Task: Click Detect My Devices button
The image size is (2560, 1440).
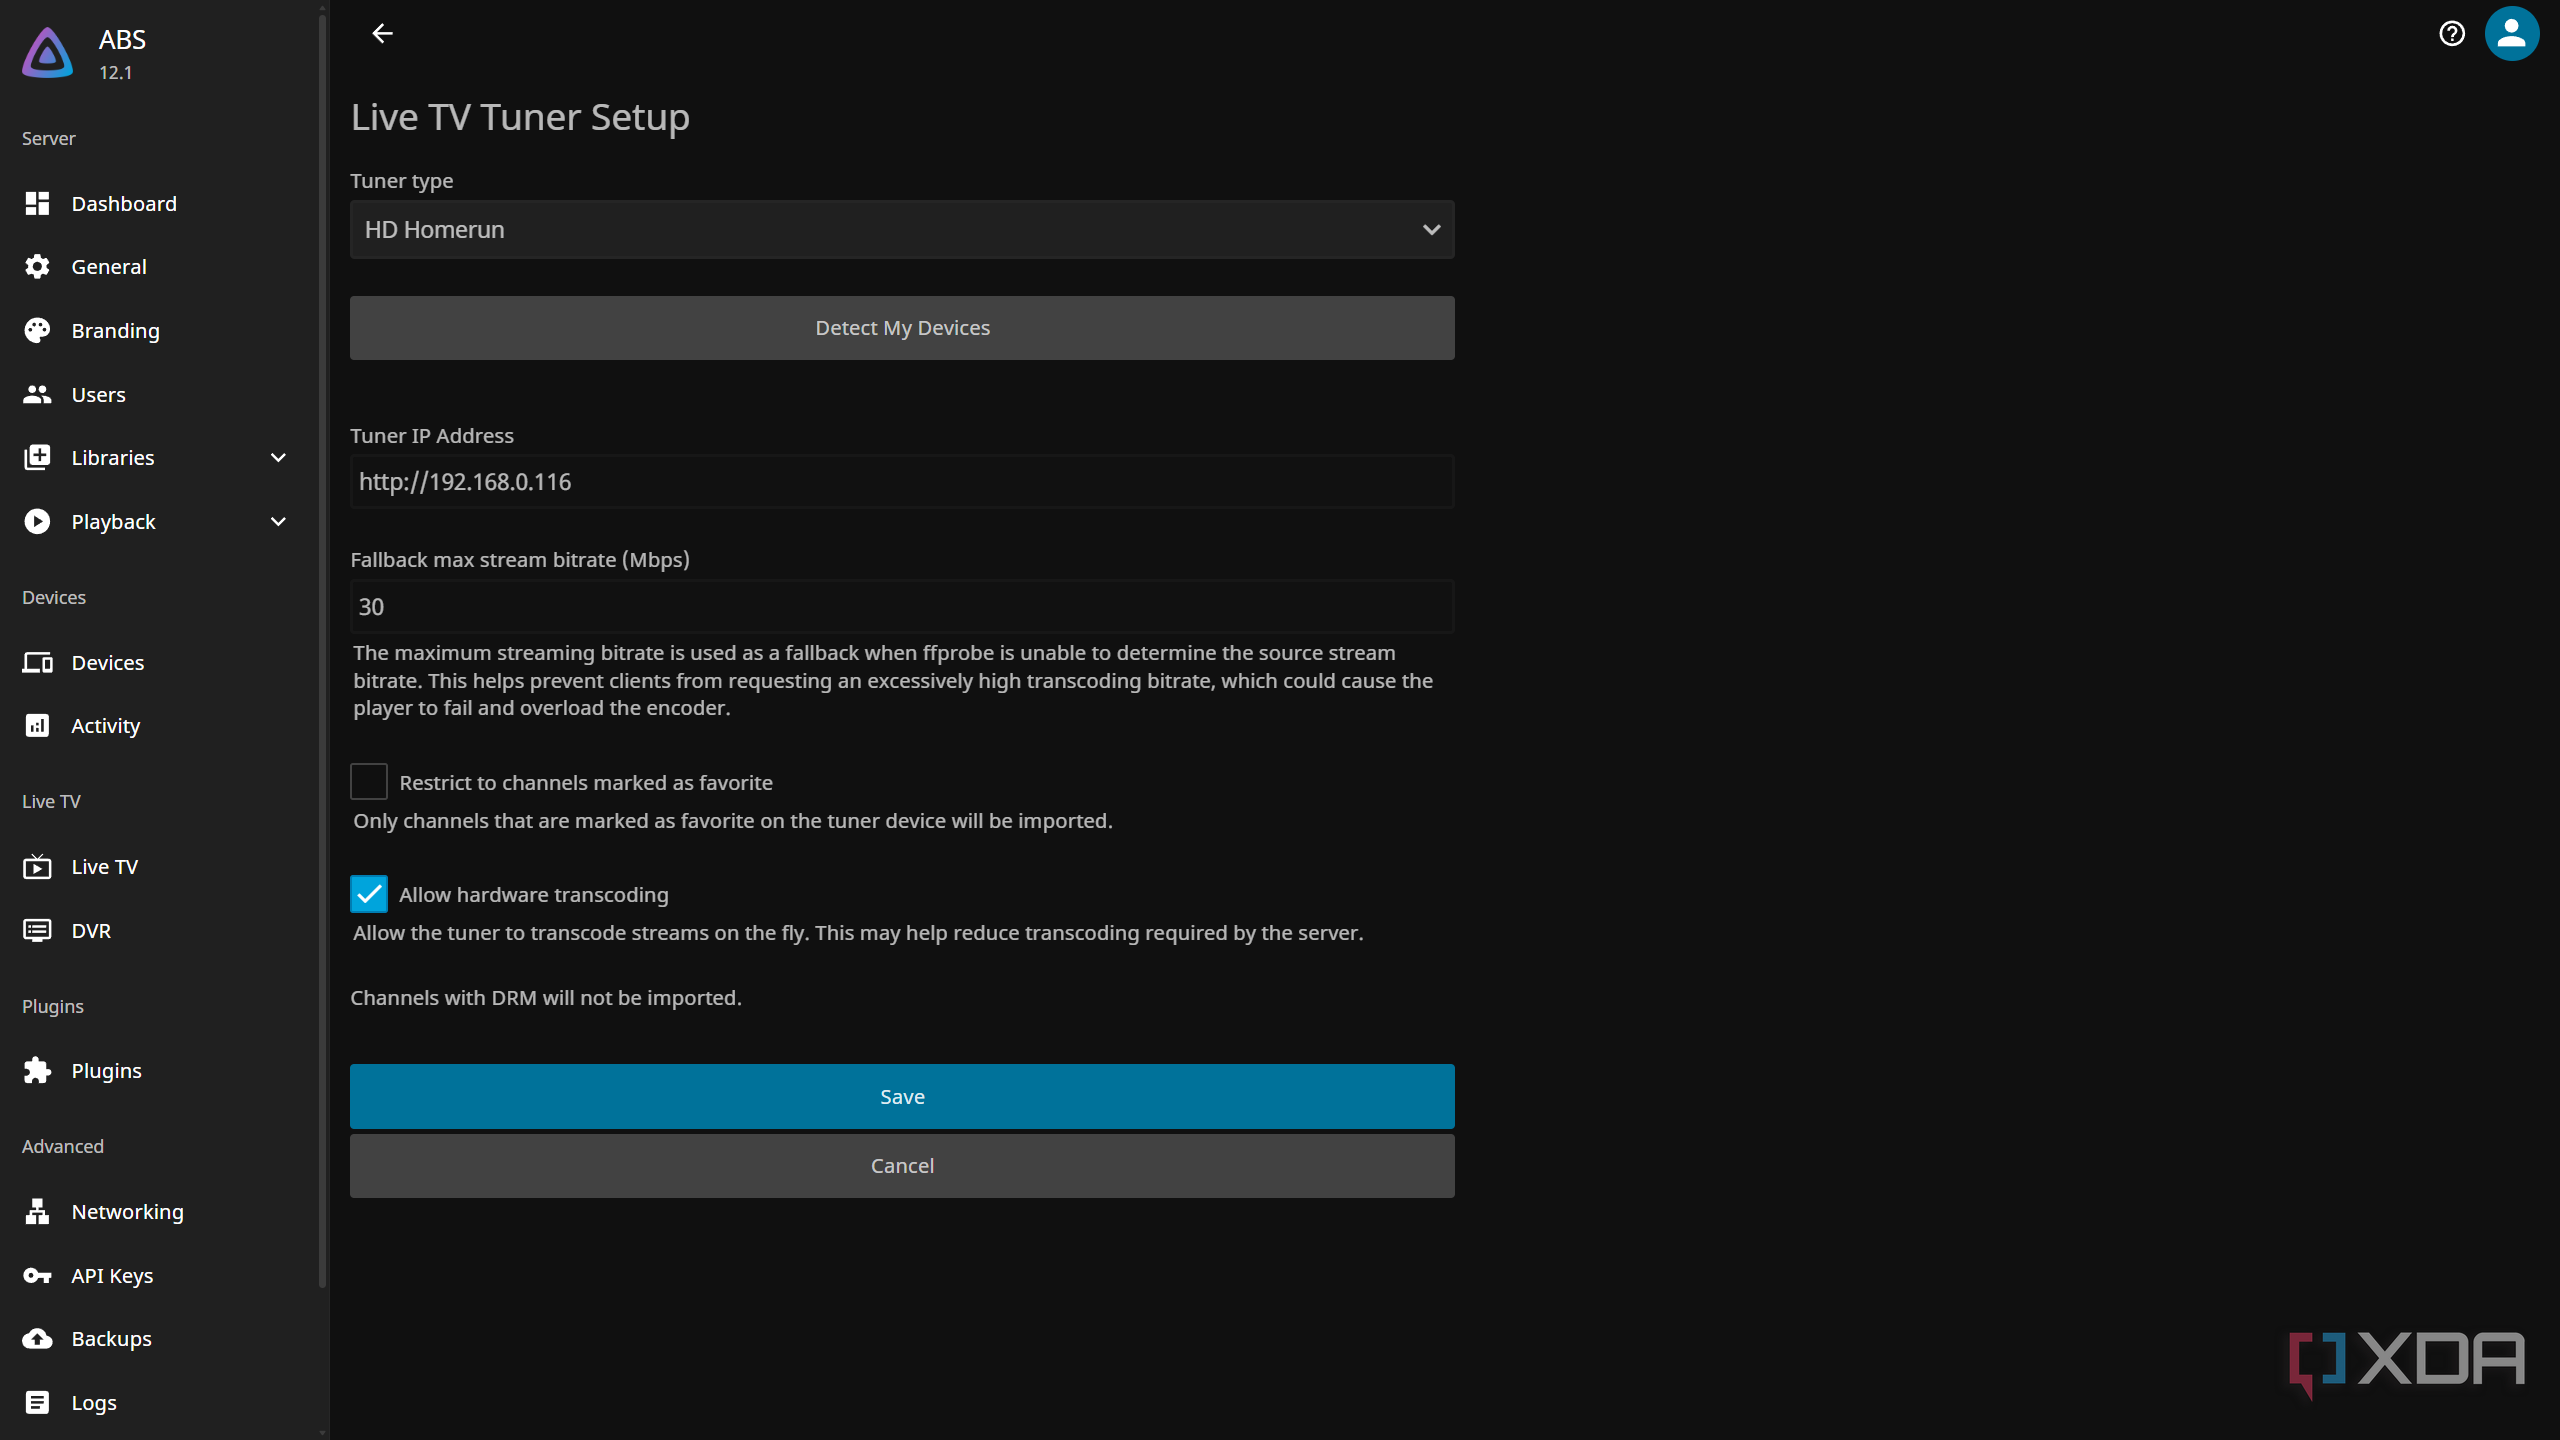Action: coord(902,328)
